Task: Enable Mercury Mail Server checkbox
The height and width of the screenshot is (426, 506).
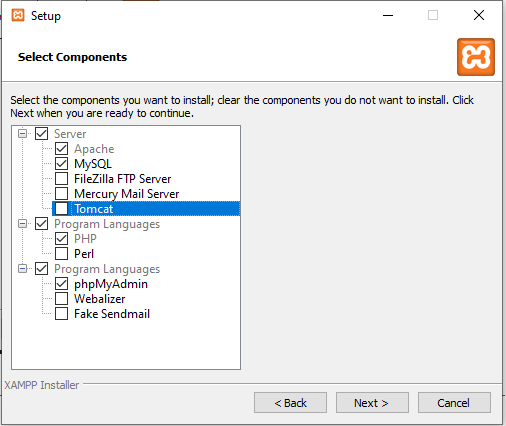Action: 62,194
